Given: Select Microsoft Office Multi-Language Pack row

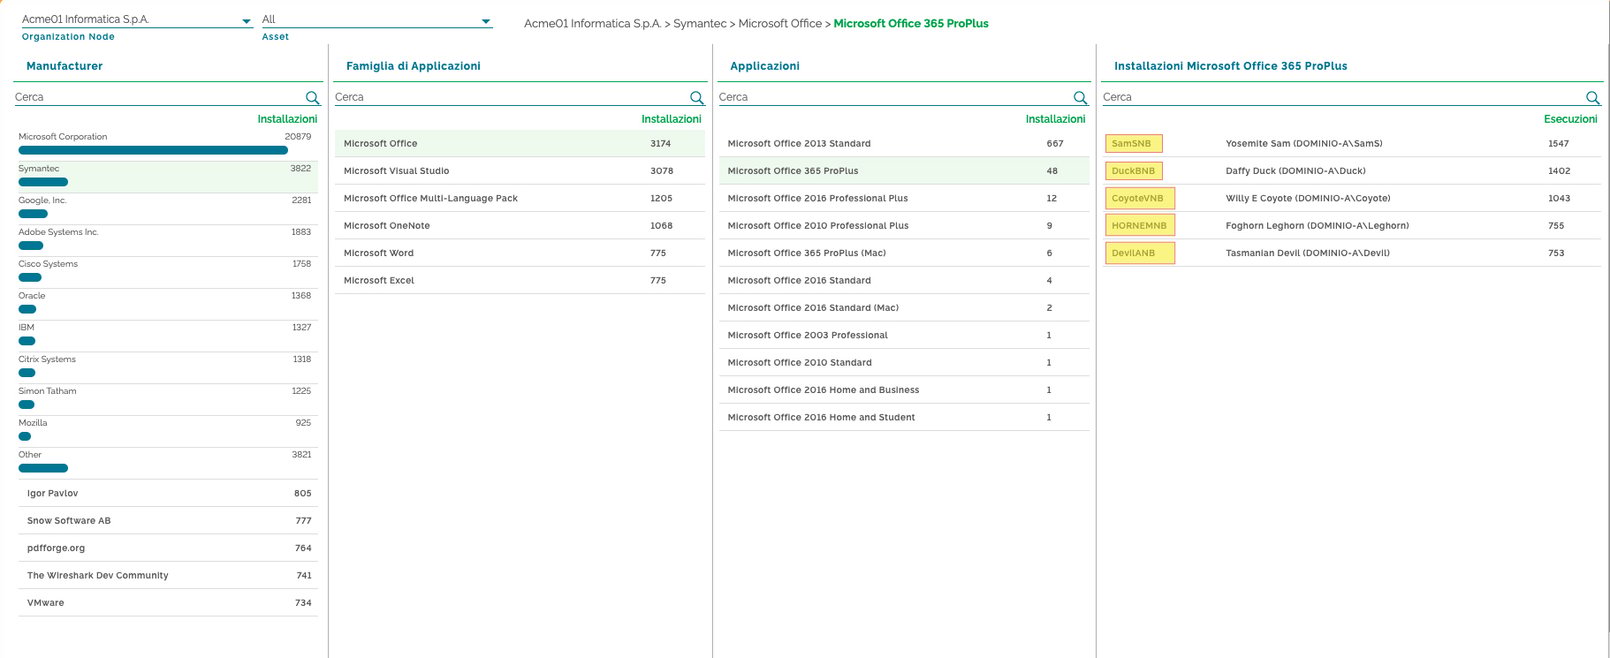Looking at the screenshot, I should click(x=520, y=198).
